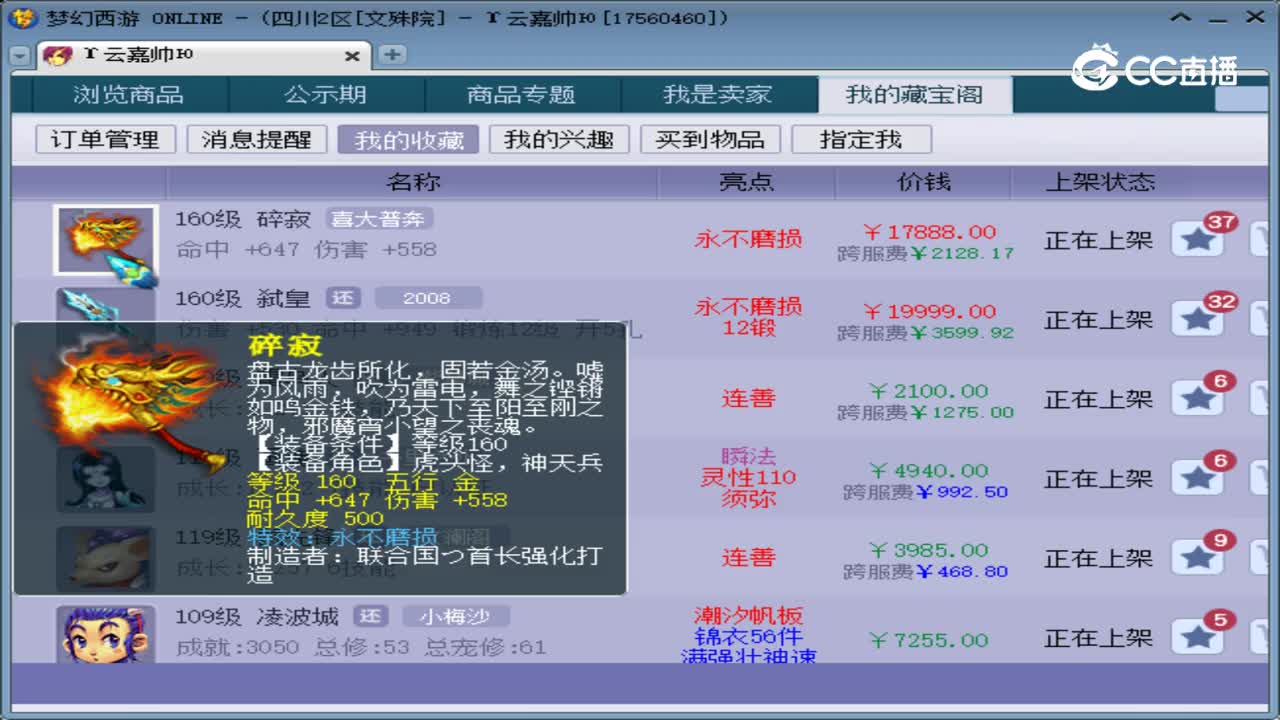Click favorite star with badge 5
The image size is (1280, 720).
coord(1197,638)
